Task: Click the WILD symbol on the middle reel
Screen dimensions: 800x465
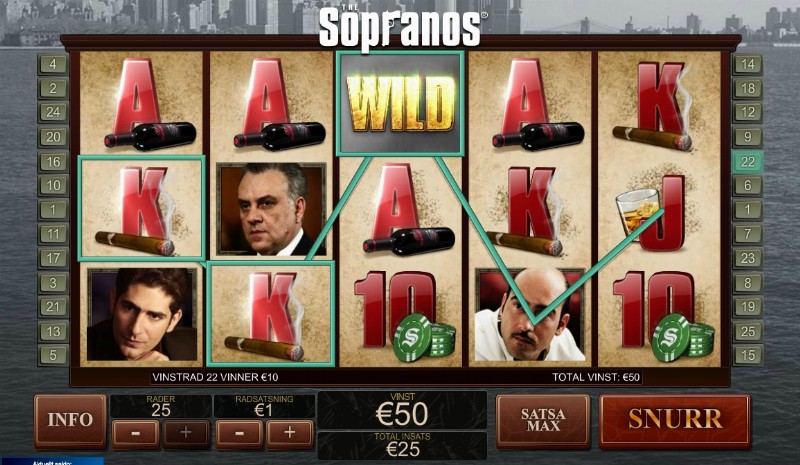Action: coord(400,103)
